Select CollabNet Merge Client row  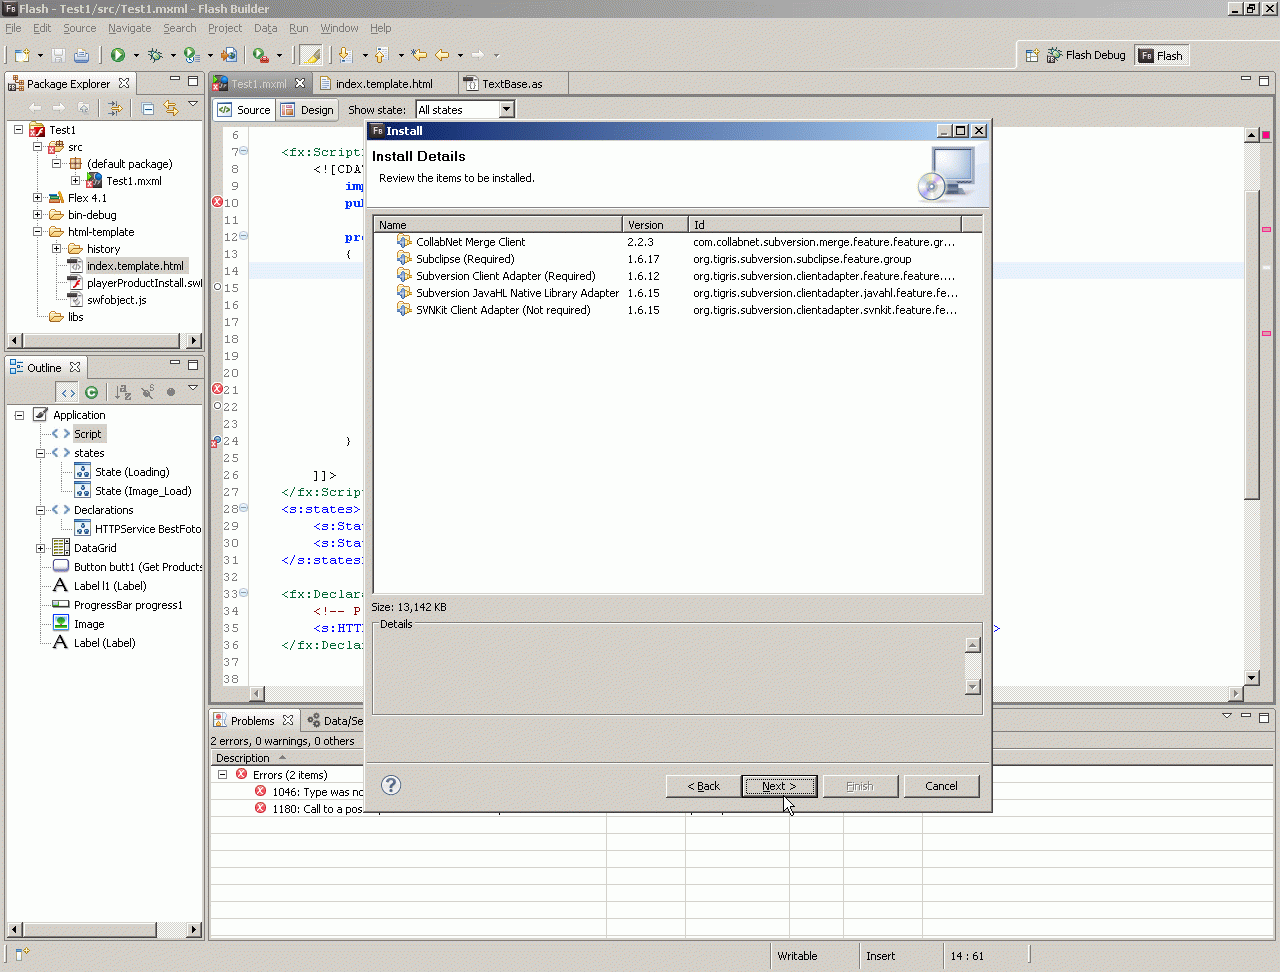677,242
